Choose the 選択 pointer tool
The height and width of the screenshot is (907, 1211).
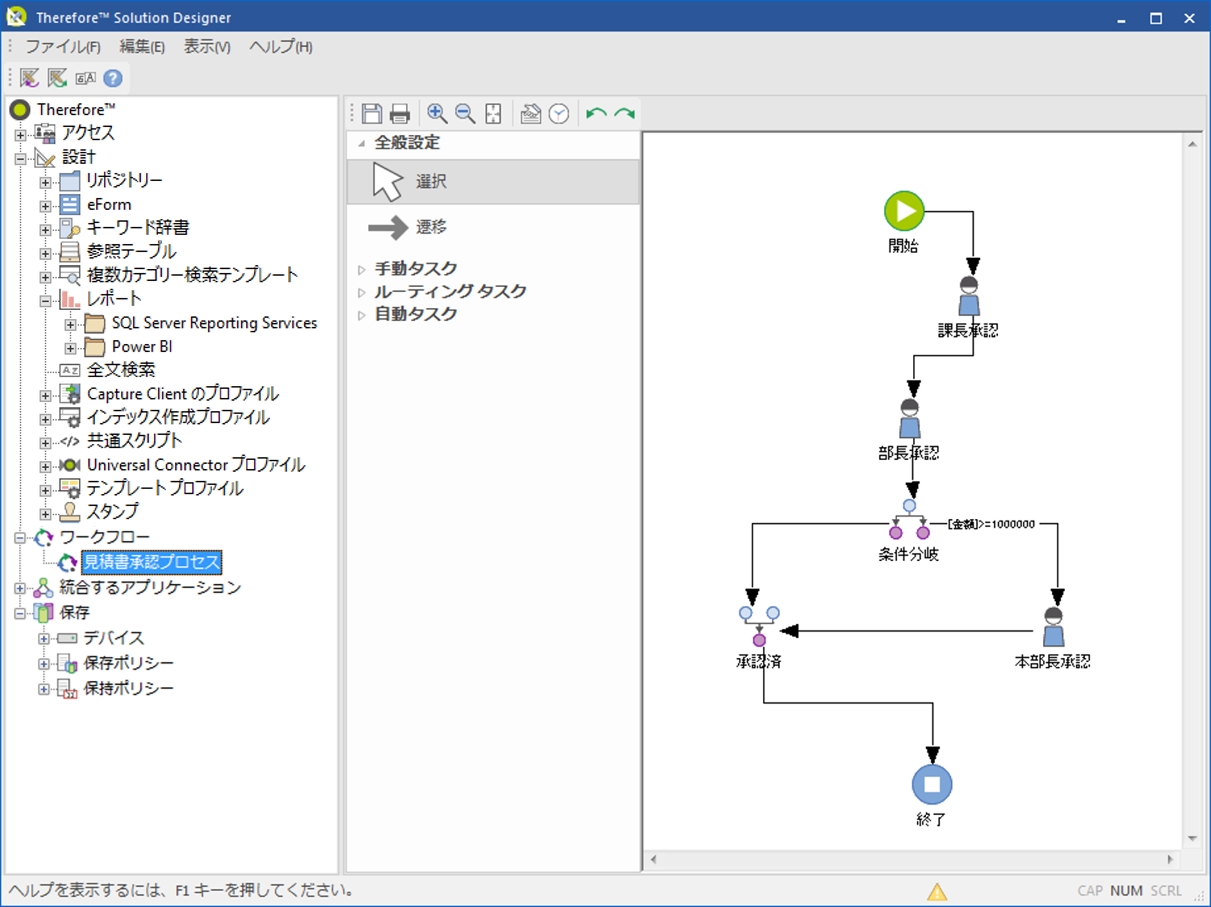pyautogui.click(x=493, y=182)
